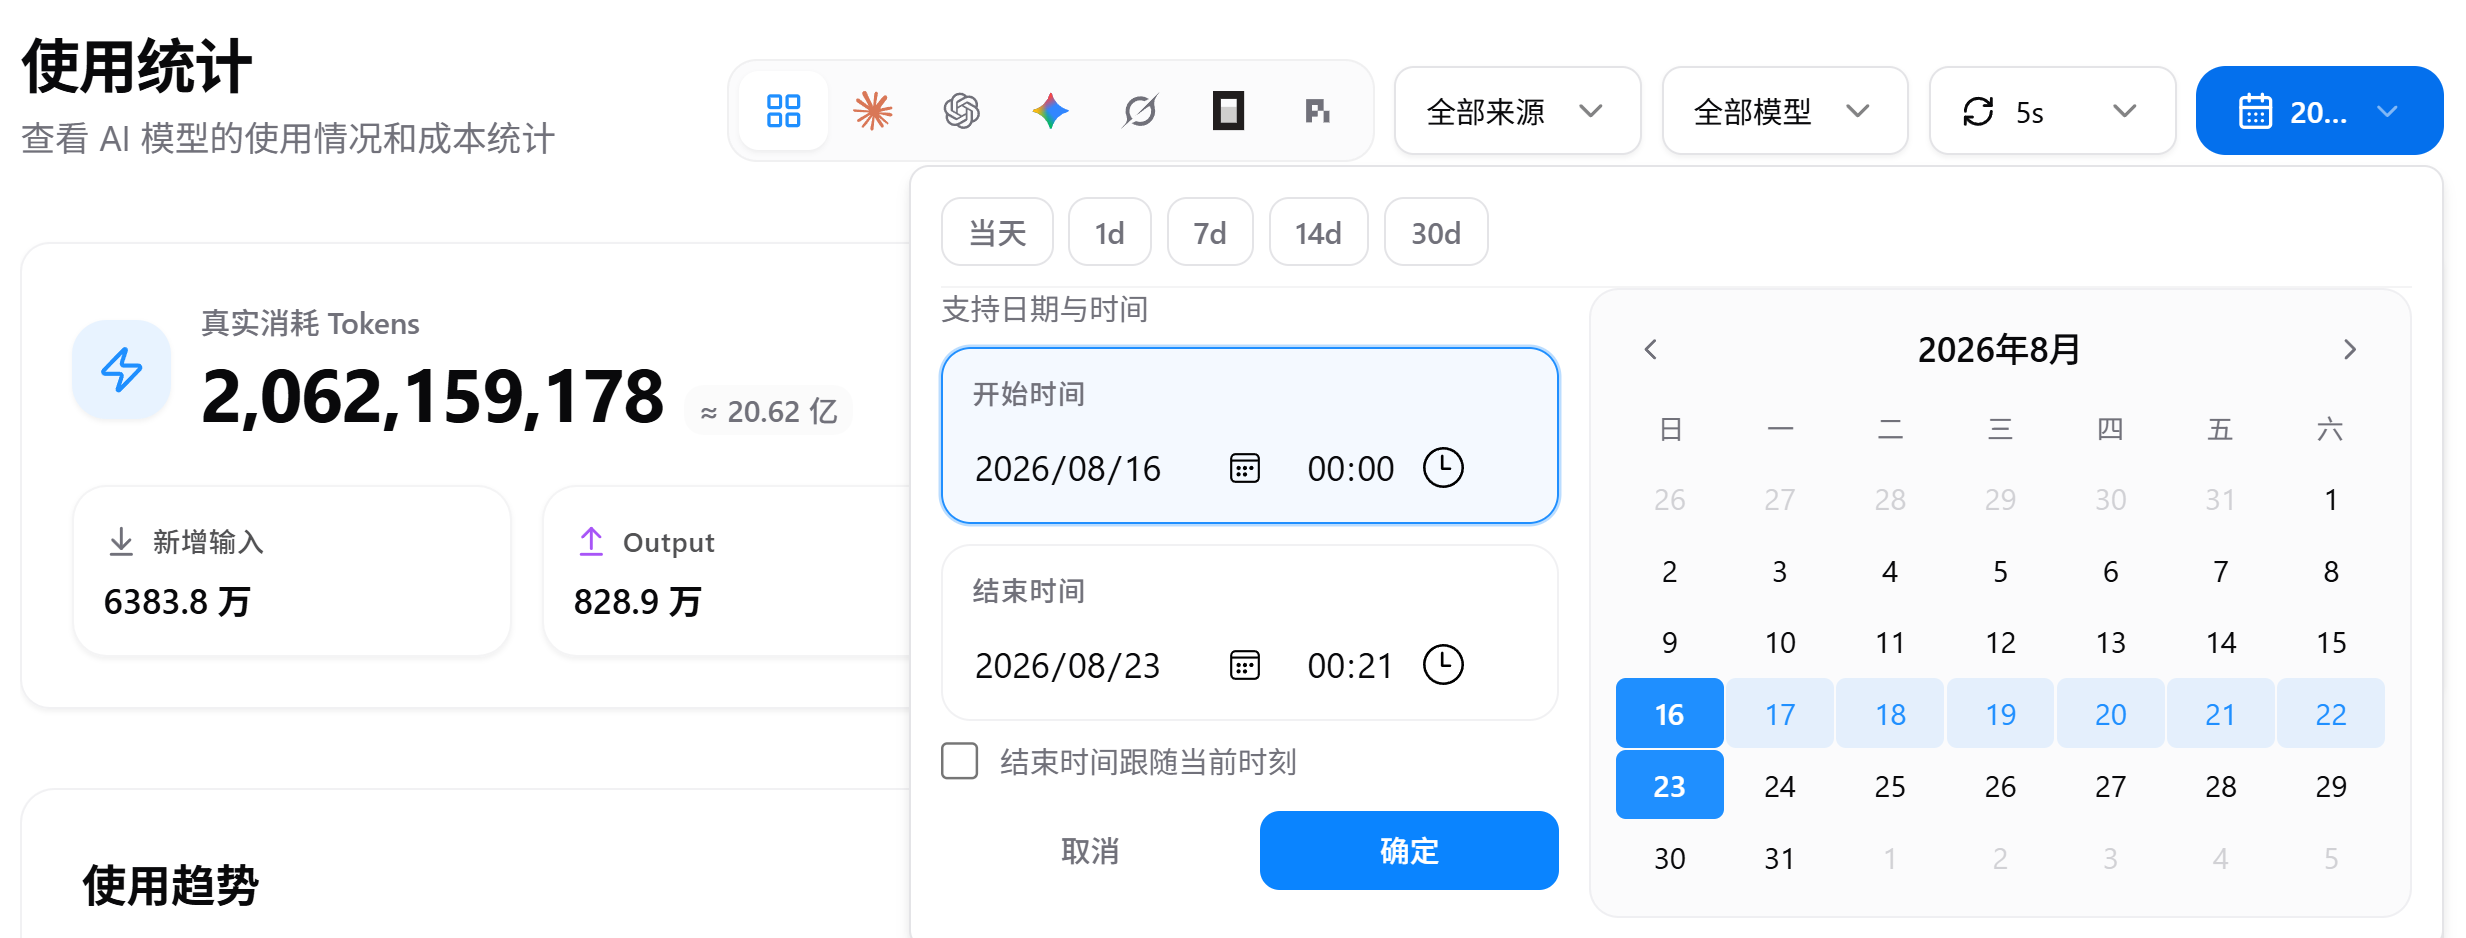
Task: Choose the 30d preset
Action: coord(1436,233)
